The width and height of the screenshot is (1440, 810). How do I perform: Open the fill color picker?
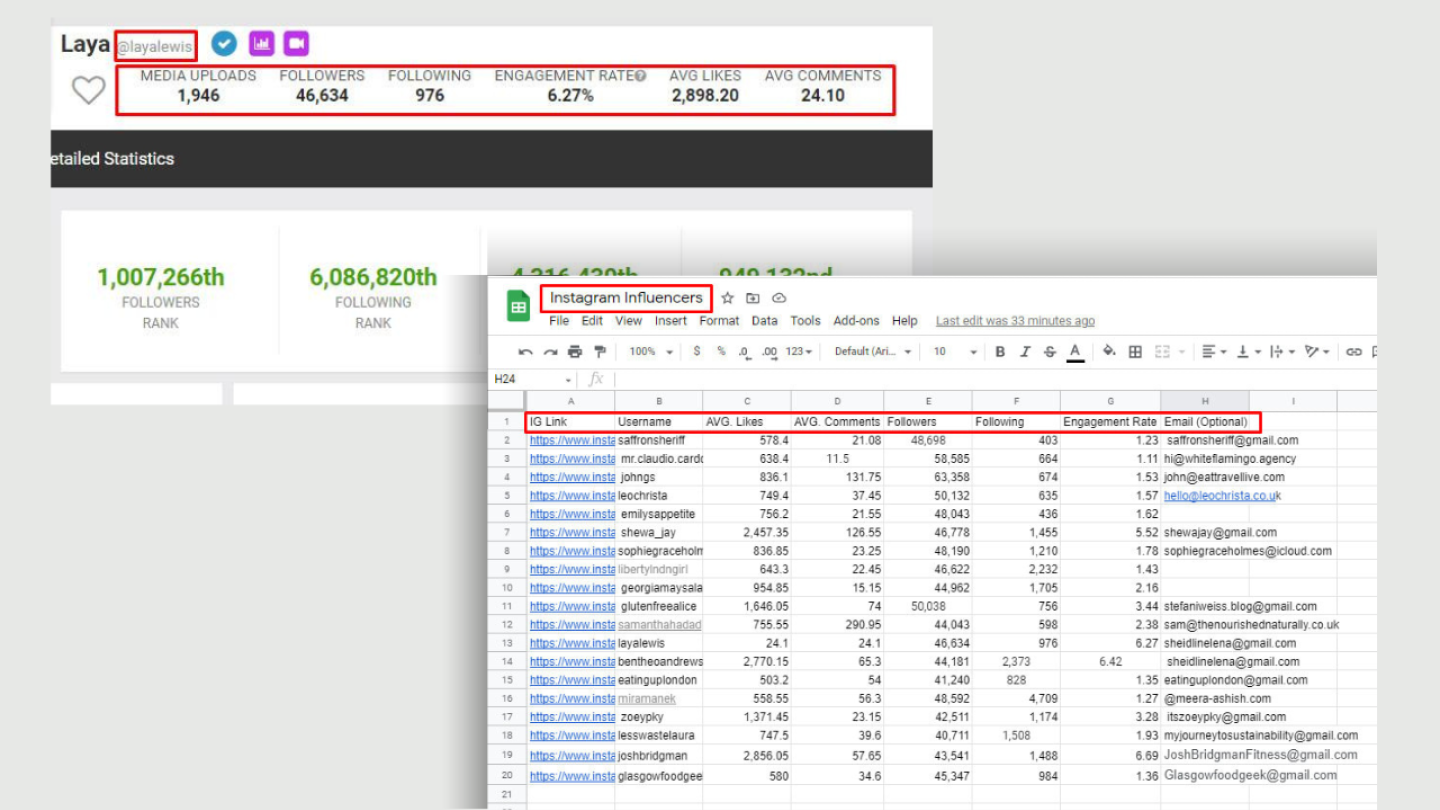[x=1109, y=352]
